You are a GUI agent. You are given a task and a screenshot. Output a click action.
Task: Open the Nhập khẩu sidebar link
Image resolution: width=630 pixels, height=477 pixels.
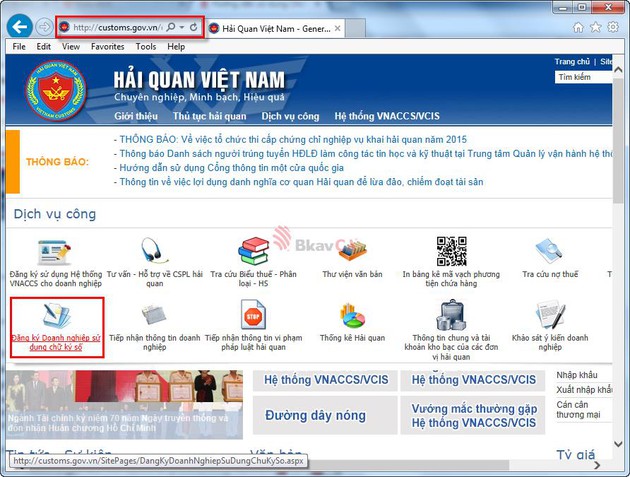click(x=577, y=375)
